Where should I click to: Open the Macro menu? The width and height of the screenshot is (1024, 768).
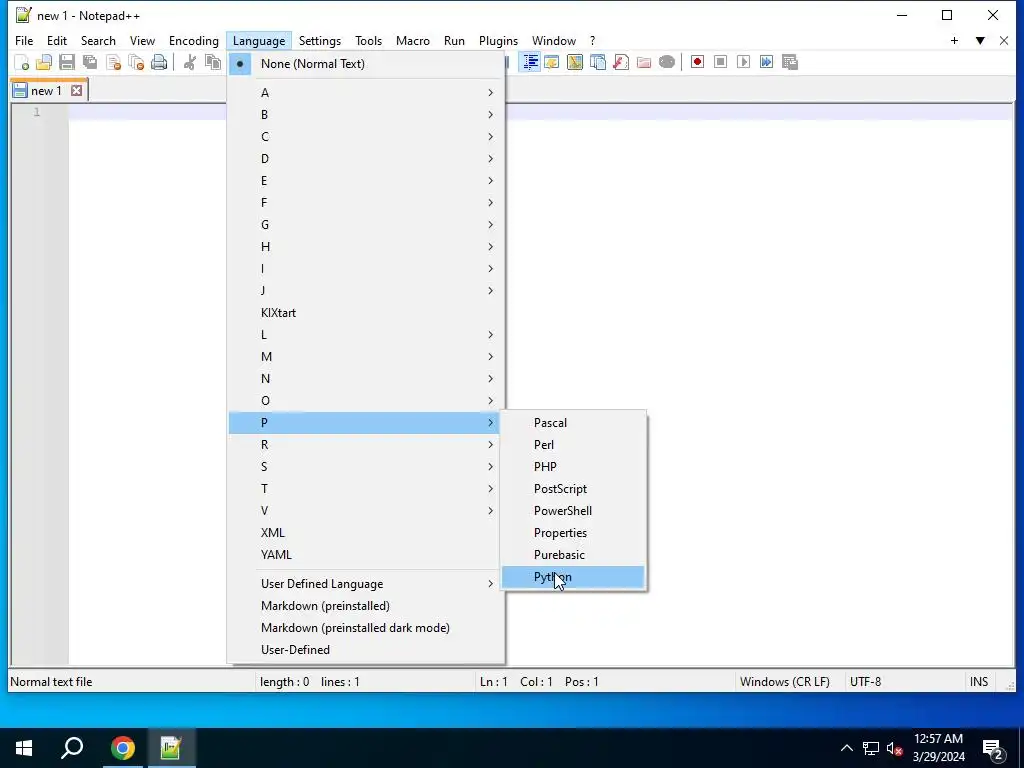click(413, 40)
